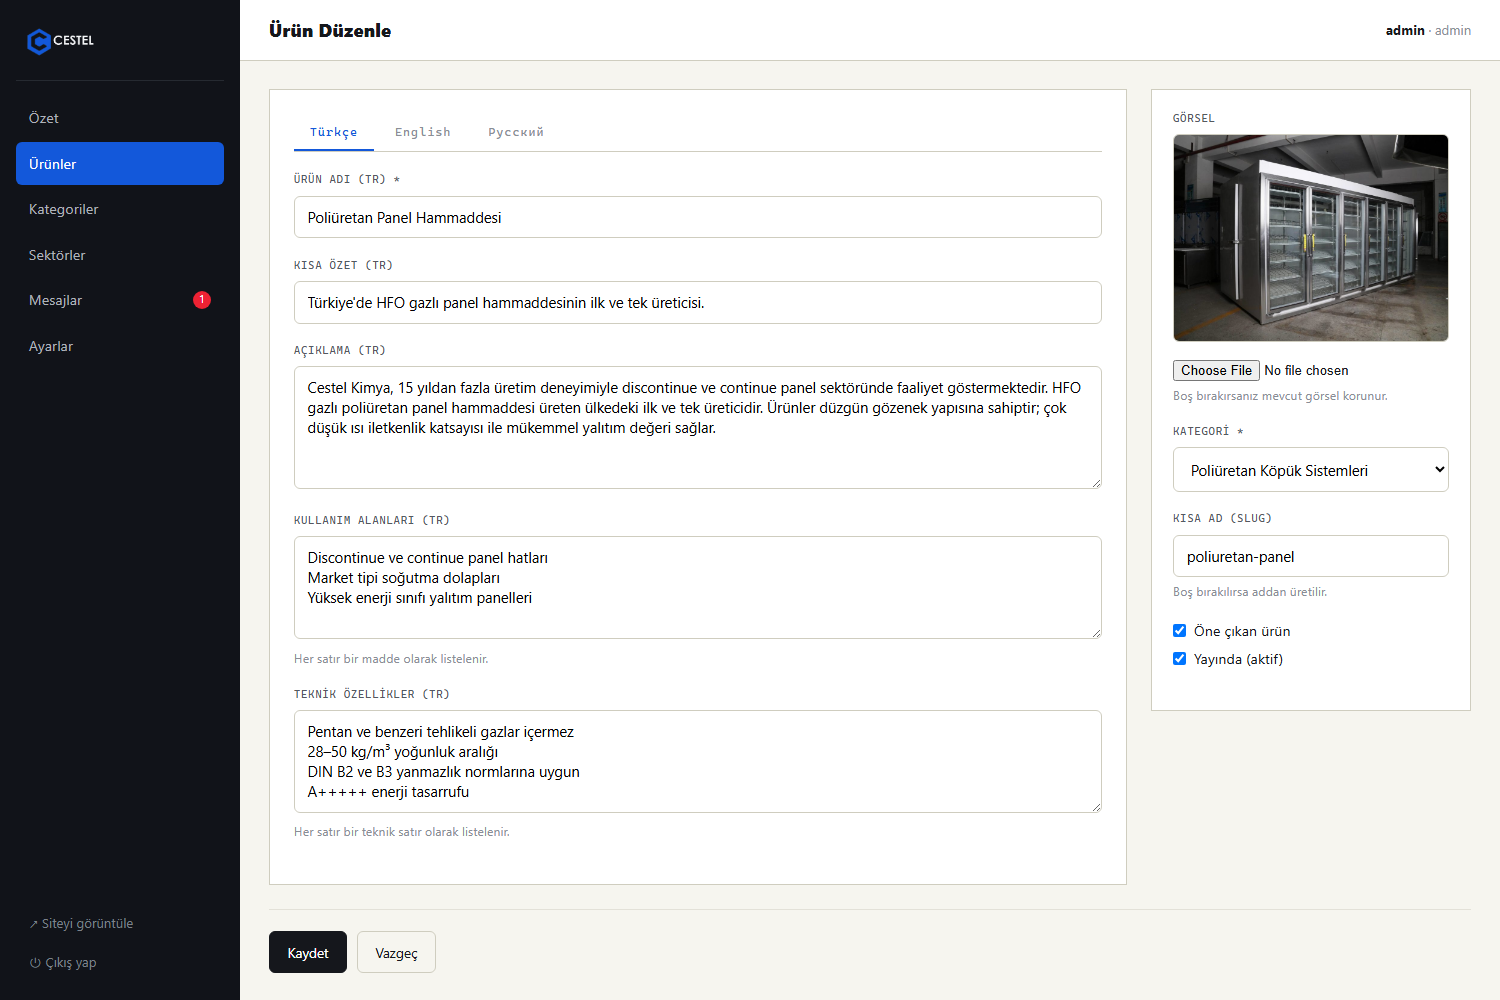
Task: Grab the Açıklama textarea resize handle
Action: click(x=1096, y=483)
